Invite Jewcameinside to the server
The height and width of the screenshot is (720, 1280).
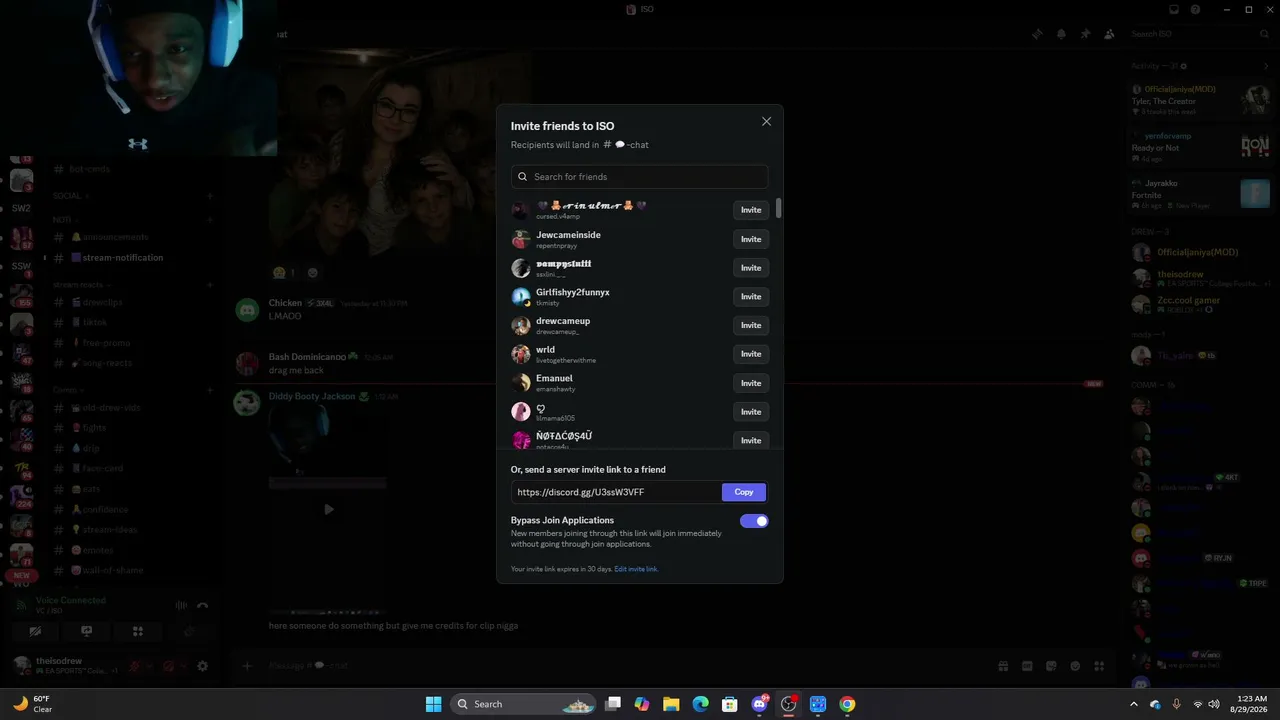[x=751, y=239]
